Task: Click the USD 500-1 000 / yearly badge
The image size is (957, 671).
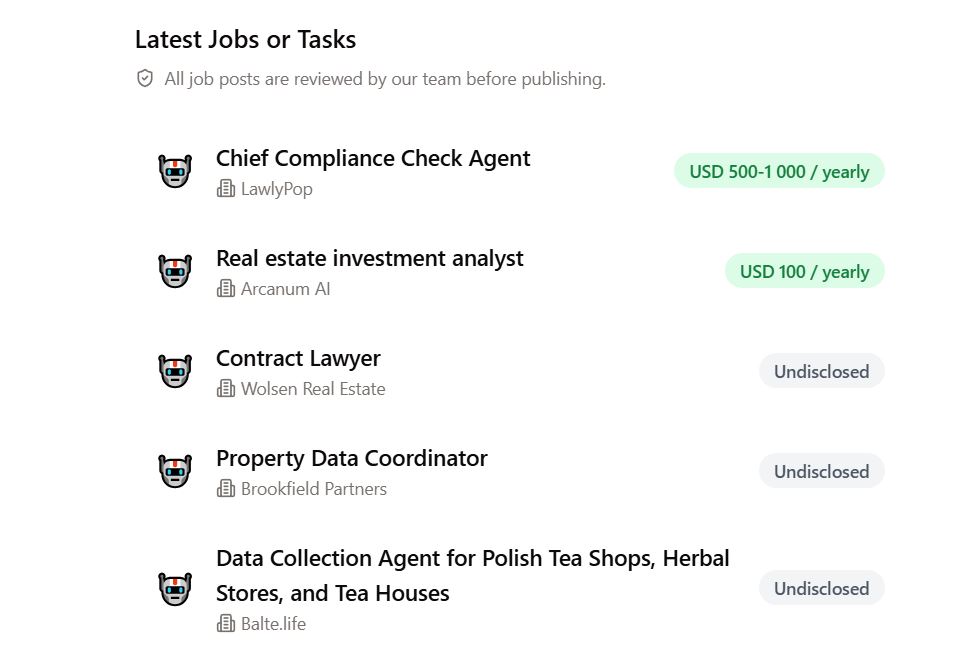Action: (779, 172)
